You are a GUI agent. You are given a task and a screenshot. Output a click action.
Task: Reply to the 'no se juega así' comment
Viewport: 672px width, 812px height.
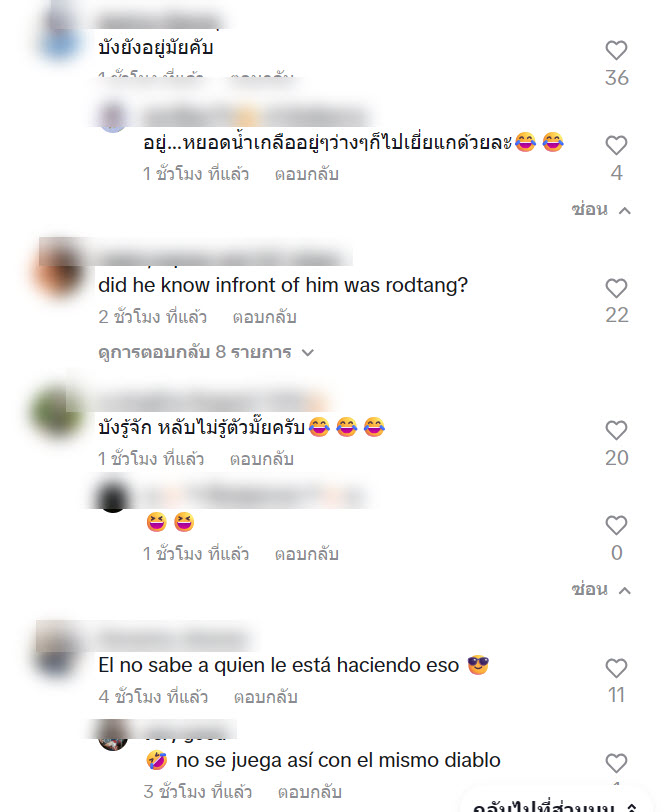coord(310,792)
